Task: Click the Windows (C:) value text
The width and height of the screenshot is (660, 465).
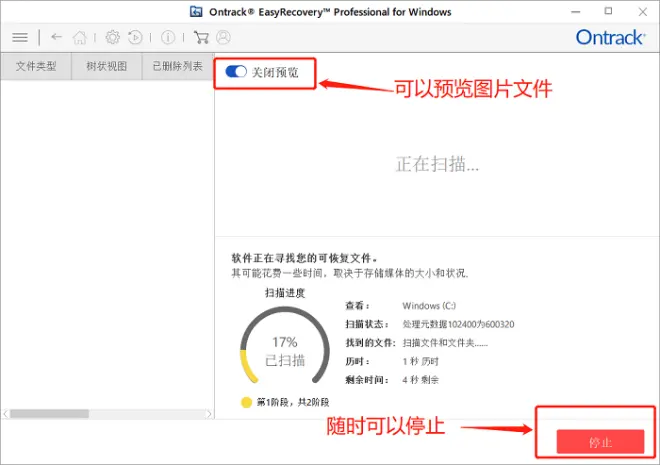Action: (x=429, y=306)
